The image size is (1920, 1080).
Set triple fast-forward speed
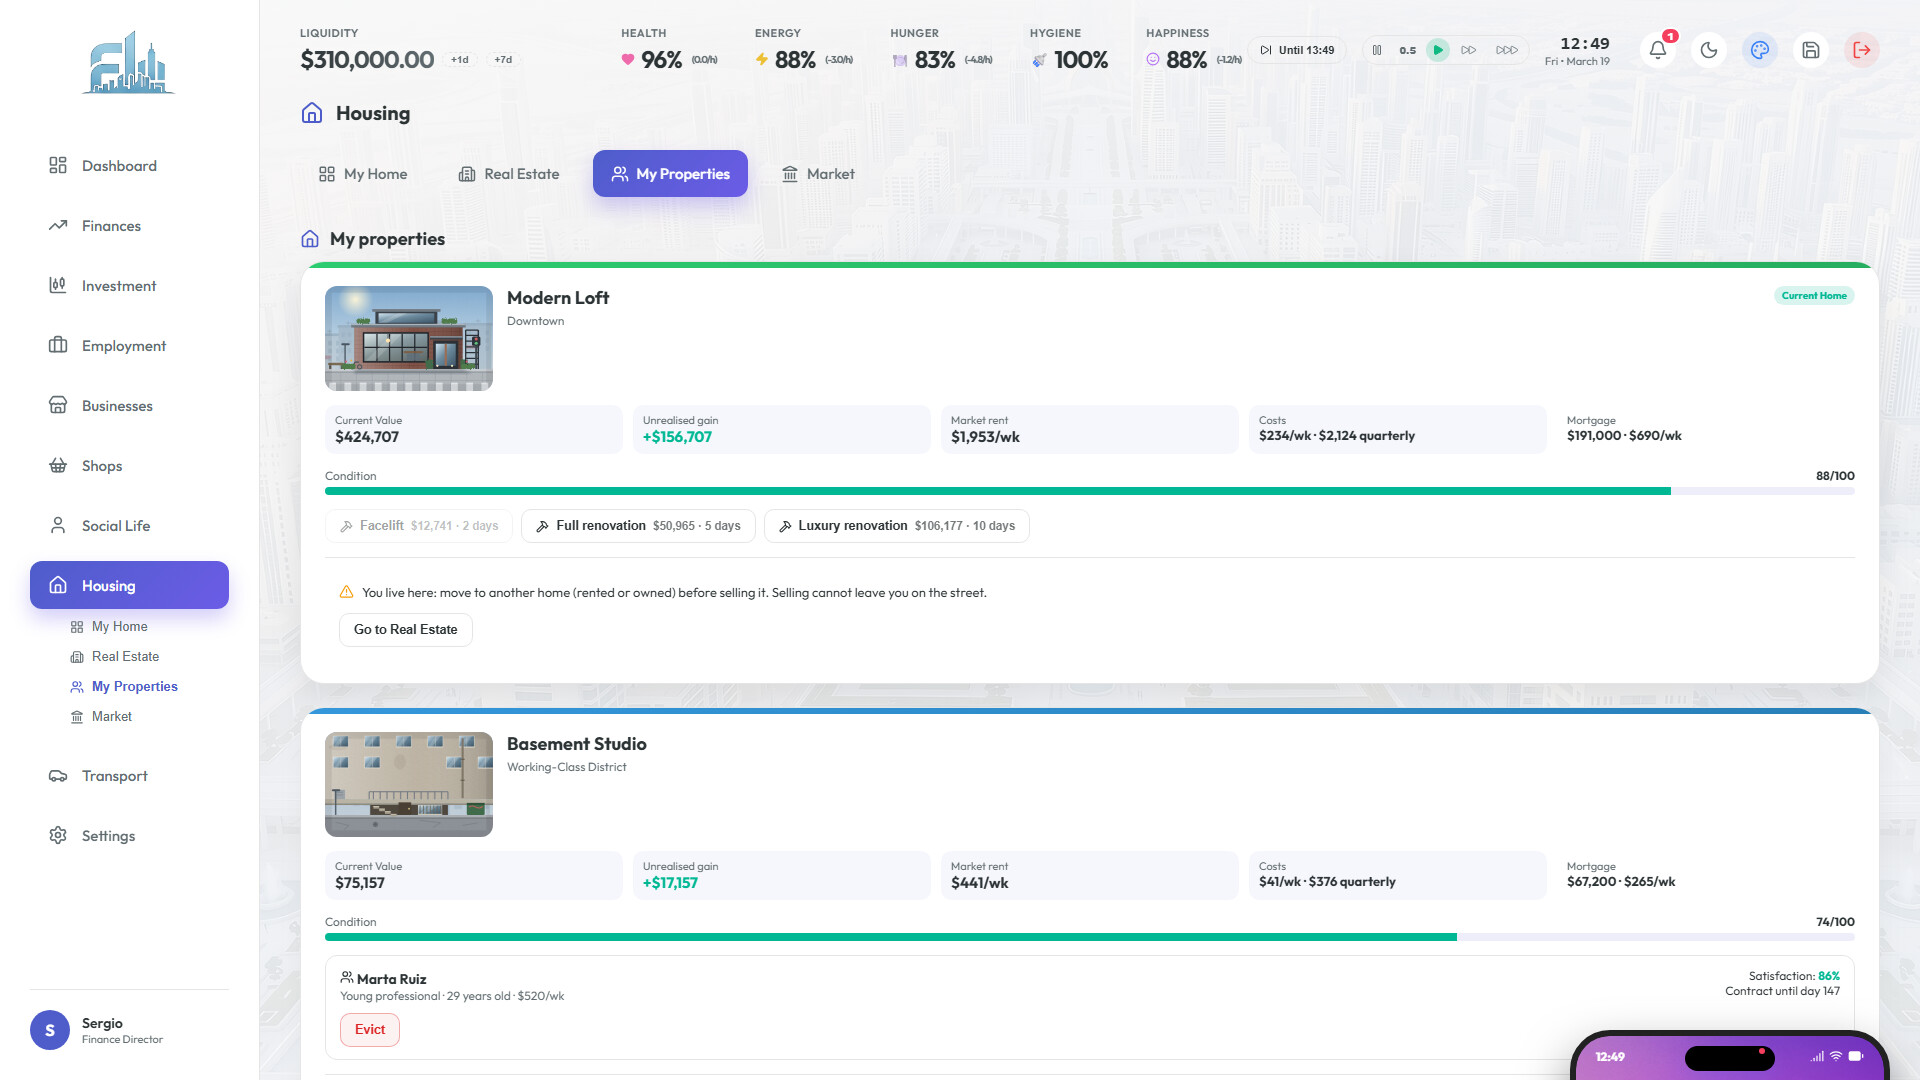pos(1507,50)
